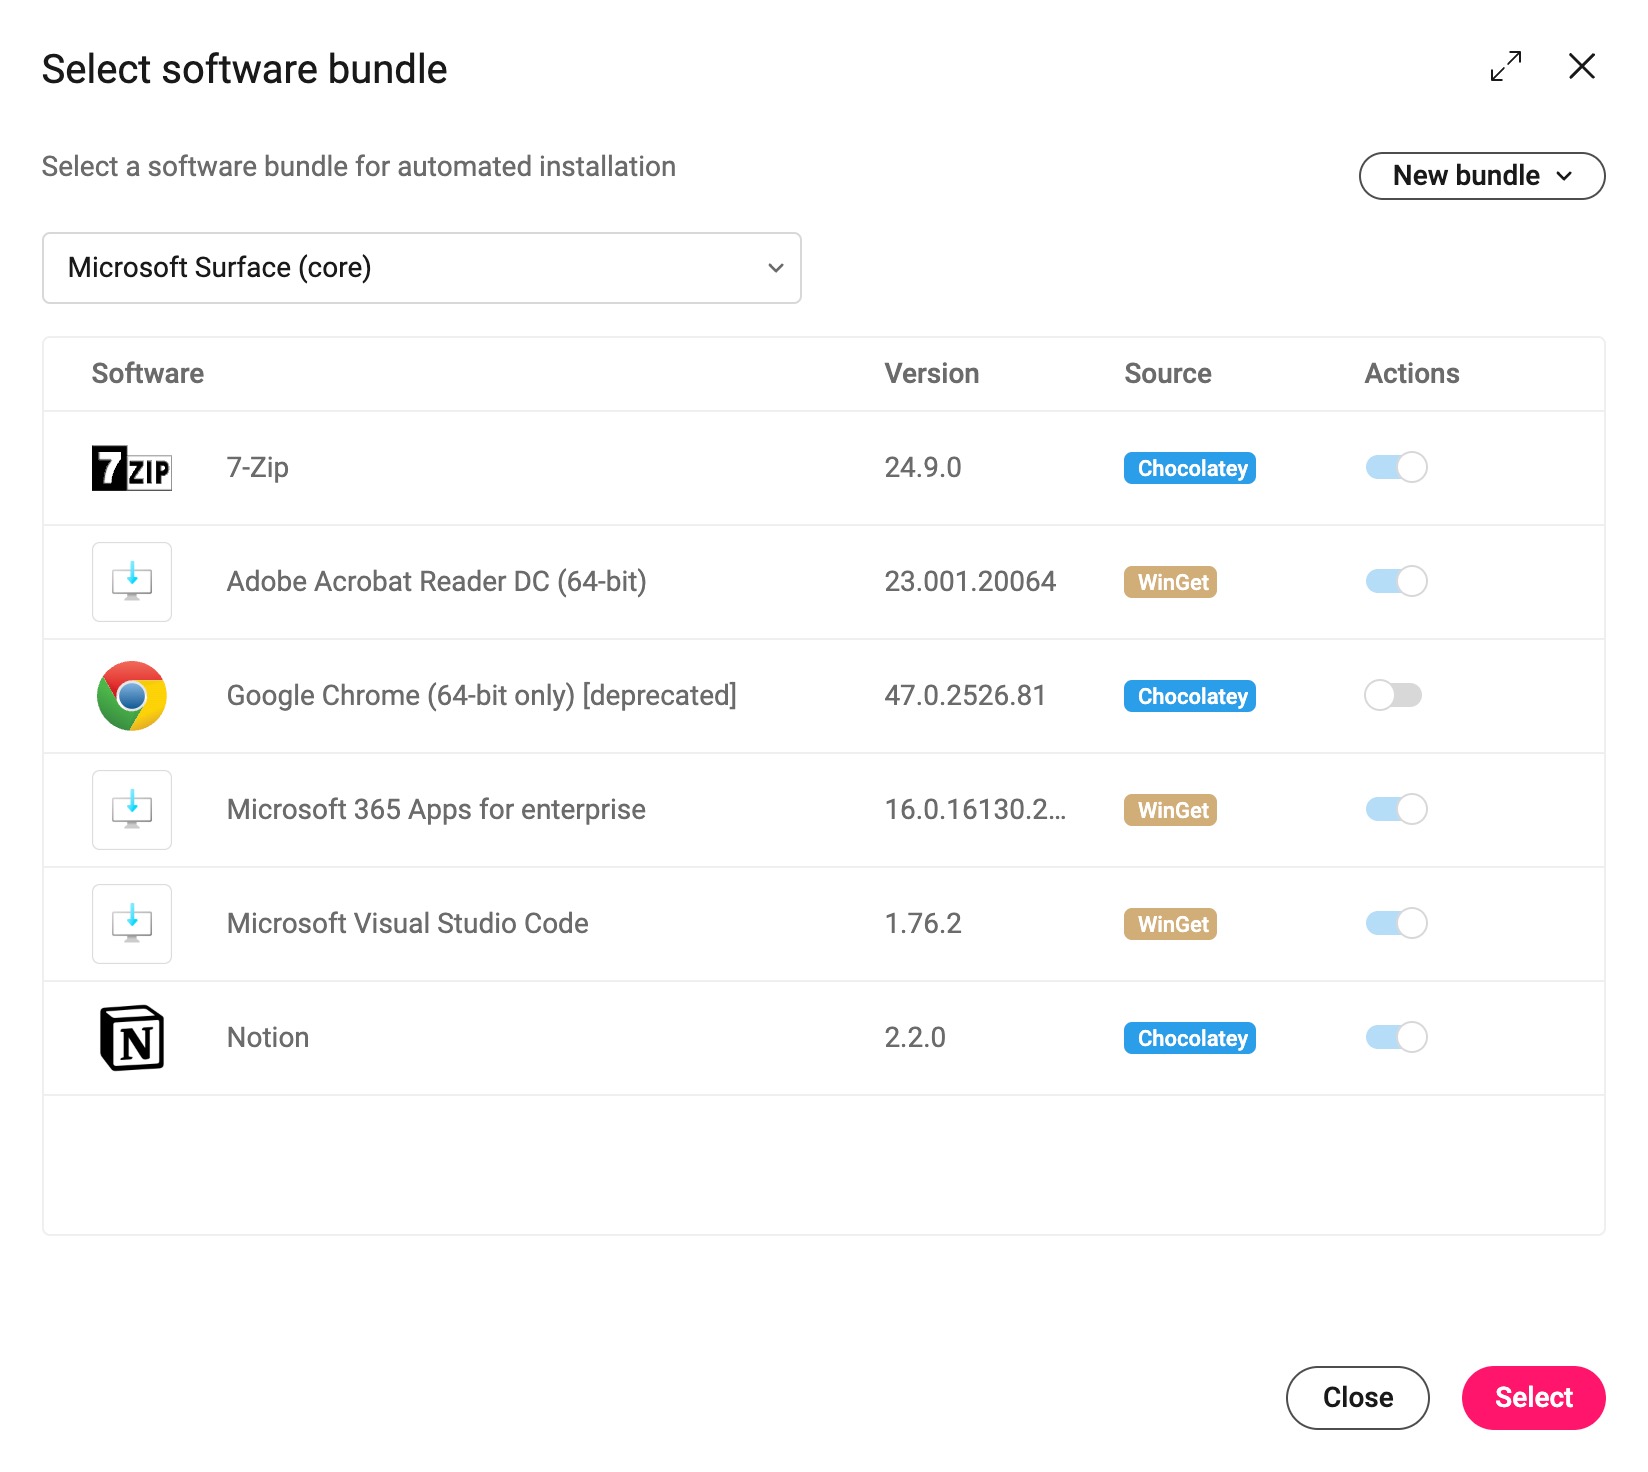Click the Close button
This screenshot has height=1472, width=1648.
point(1358,1398)
